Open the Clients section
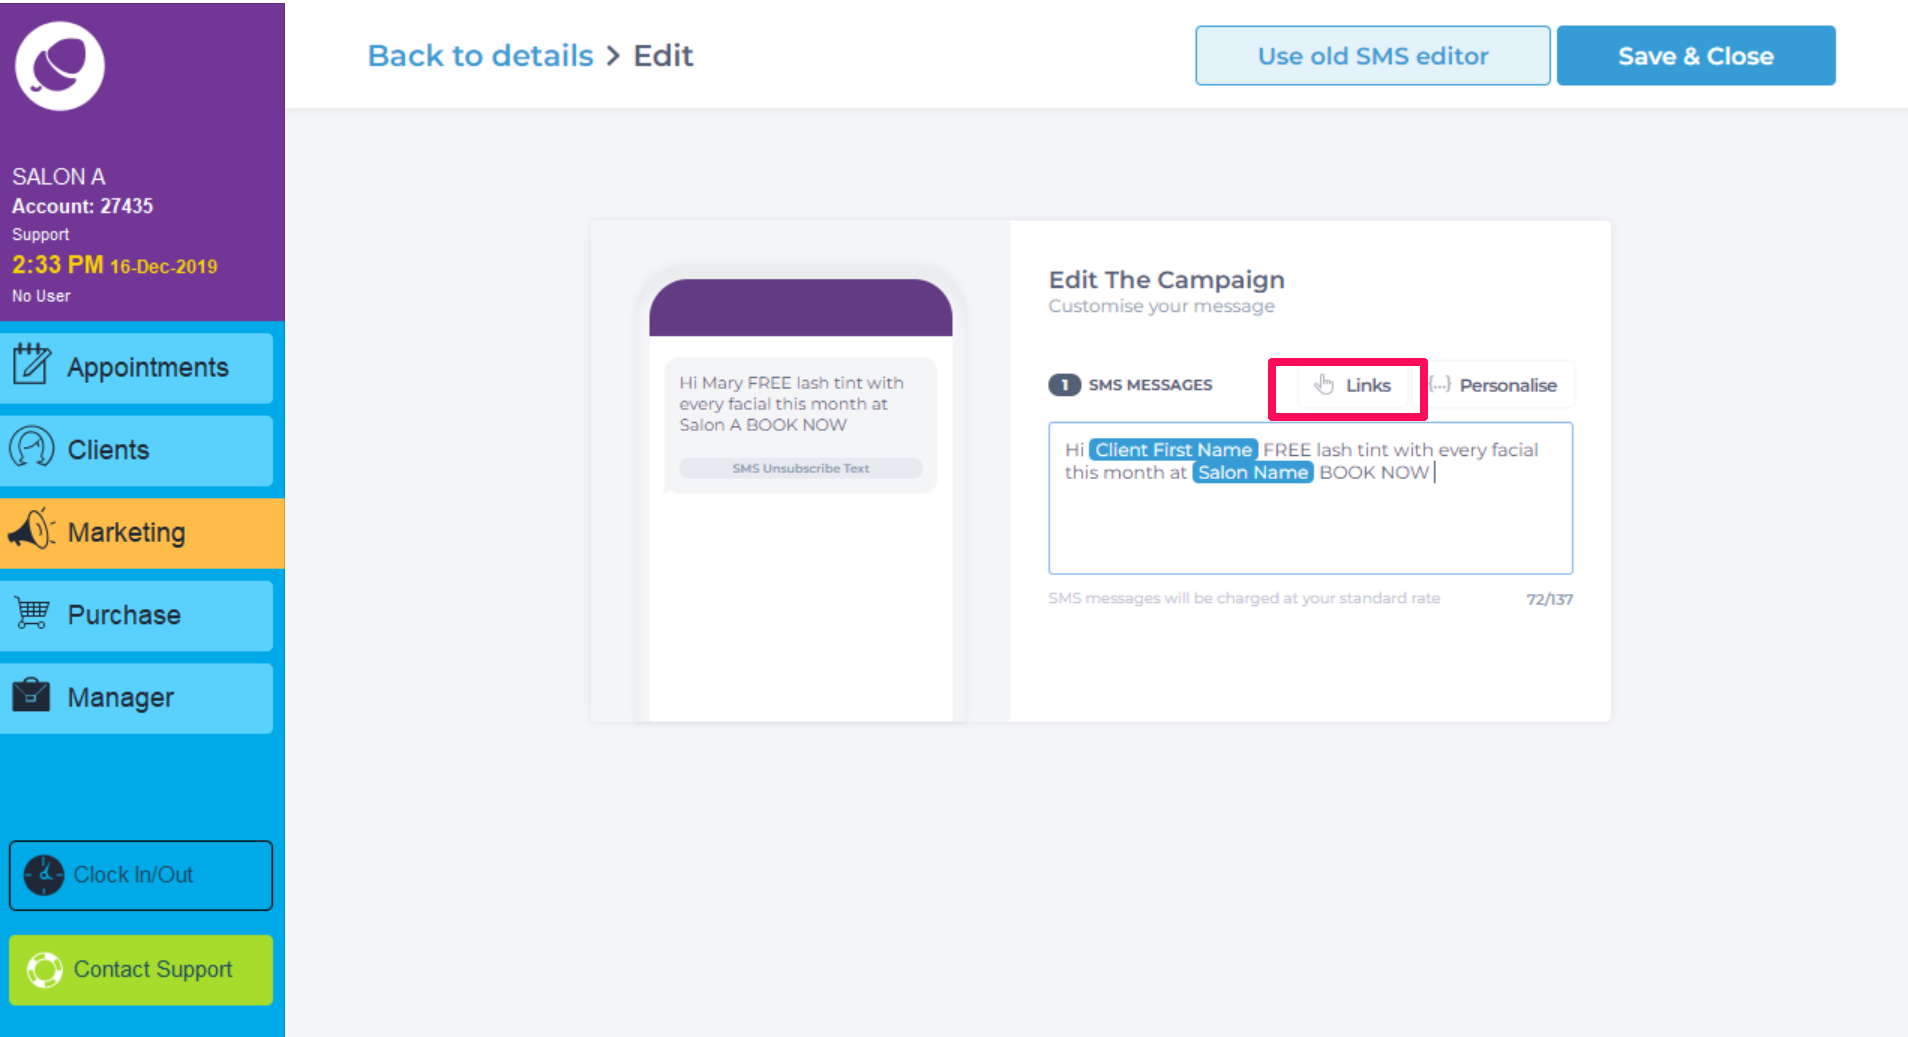Screen dimensions: 1908x1037 tap(137, 451)
